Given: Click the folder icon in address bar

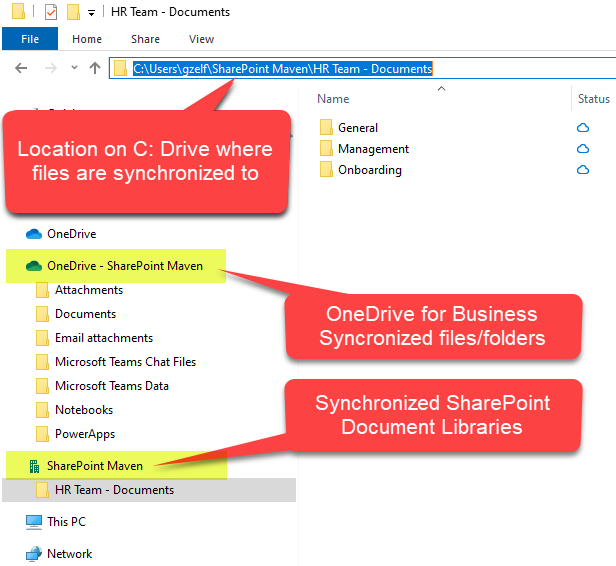Looking at the screenshot, I should click(x=120, y=68).
